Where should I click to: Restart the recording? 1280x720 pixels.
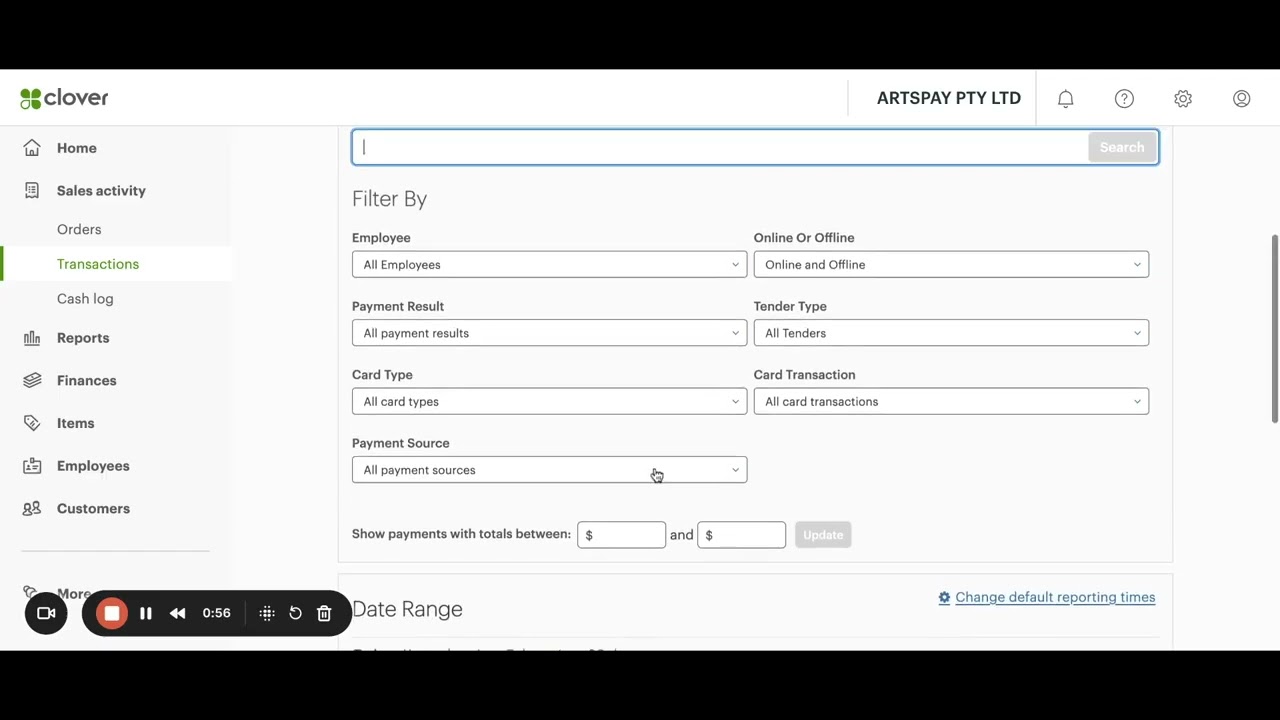295,613
